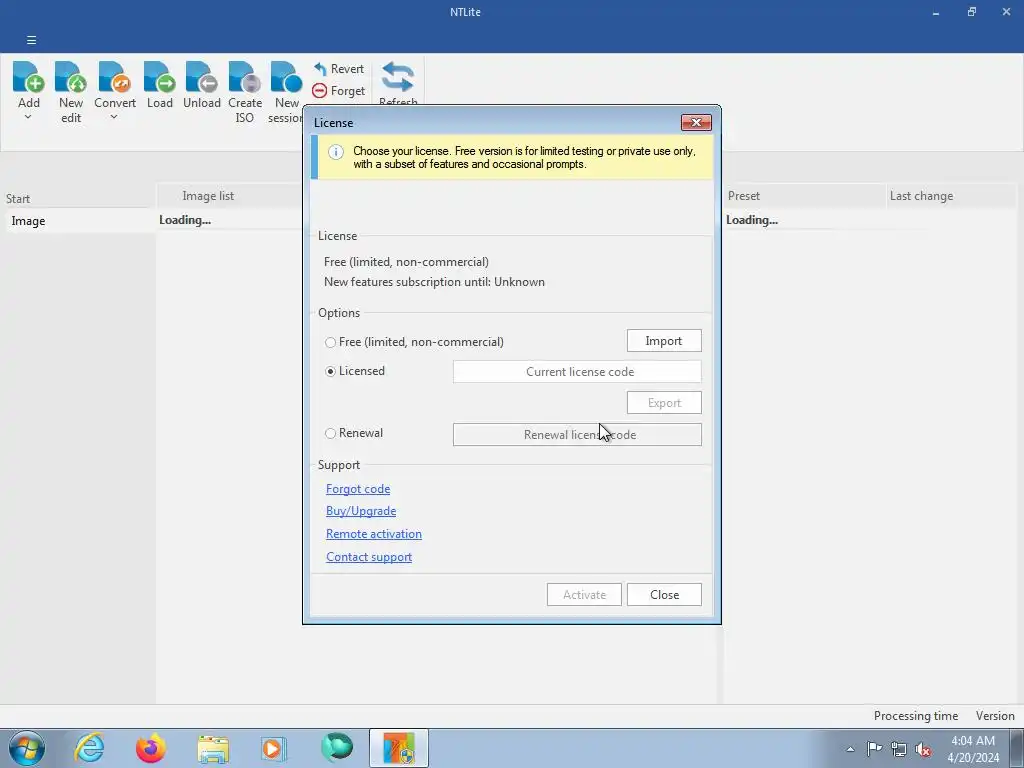The image size is (1024, 768).
Task: Click the Revert toolbar item
Action: 339,69
